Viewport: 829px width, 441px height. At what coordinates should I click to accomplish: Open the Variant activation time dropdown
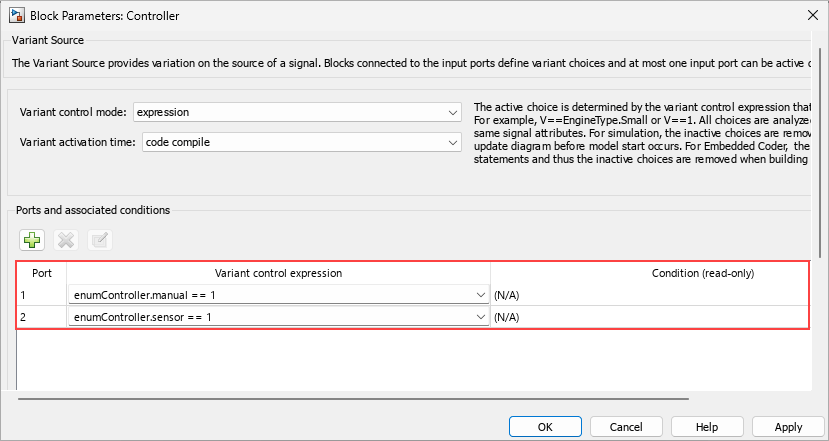click(301, 142)
